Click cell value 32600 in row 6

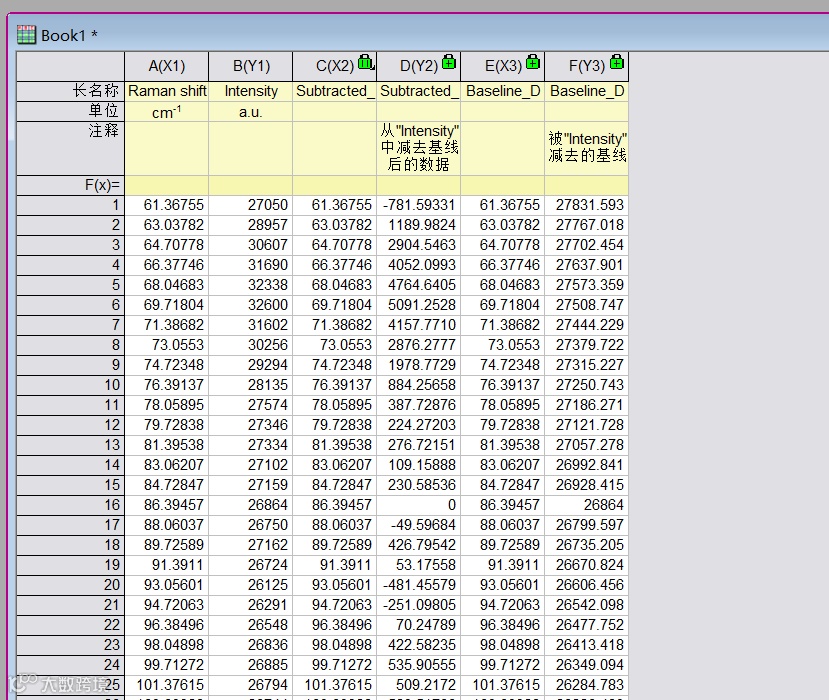251,305
